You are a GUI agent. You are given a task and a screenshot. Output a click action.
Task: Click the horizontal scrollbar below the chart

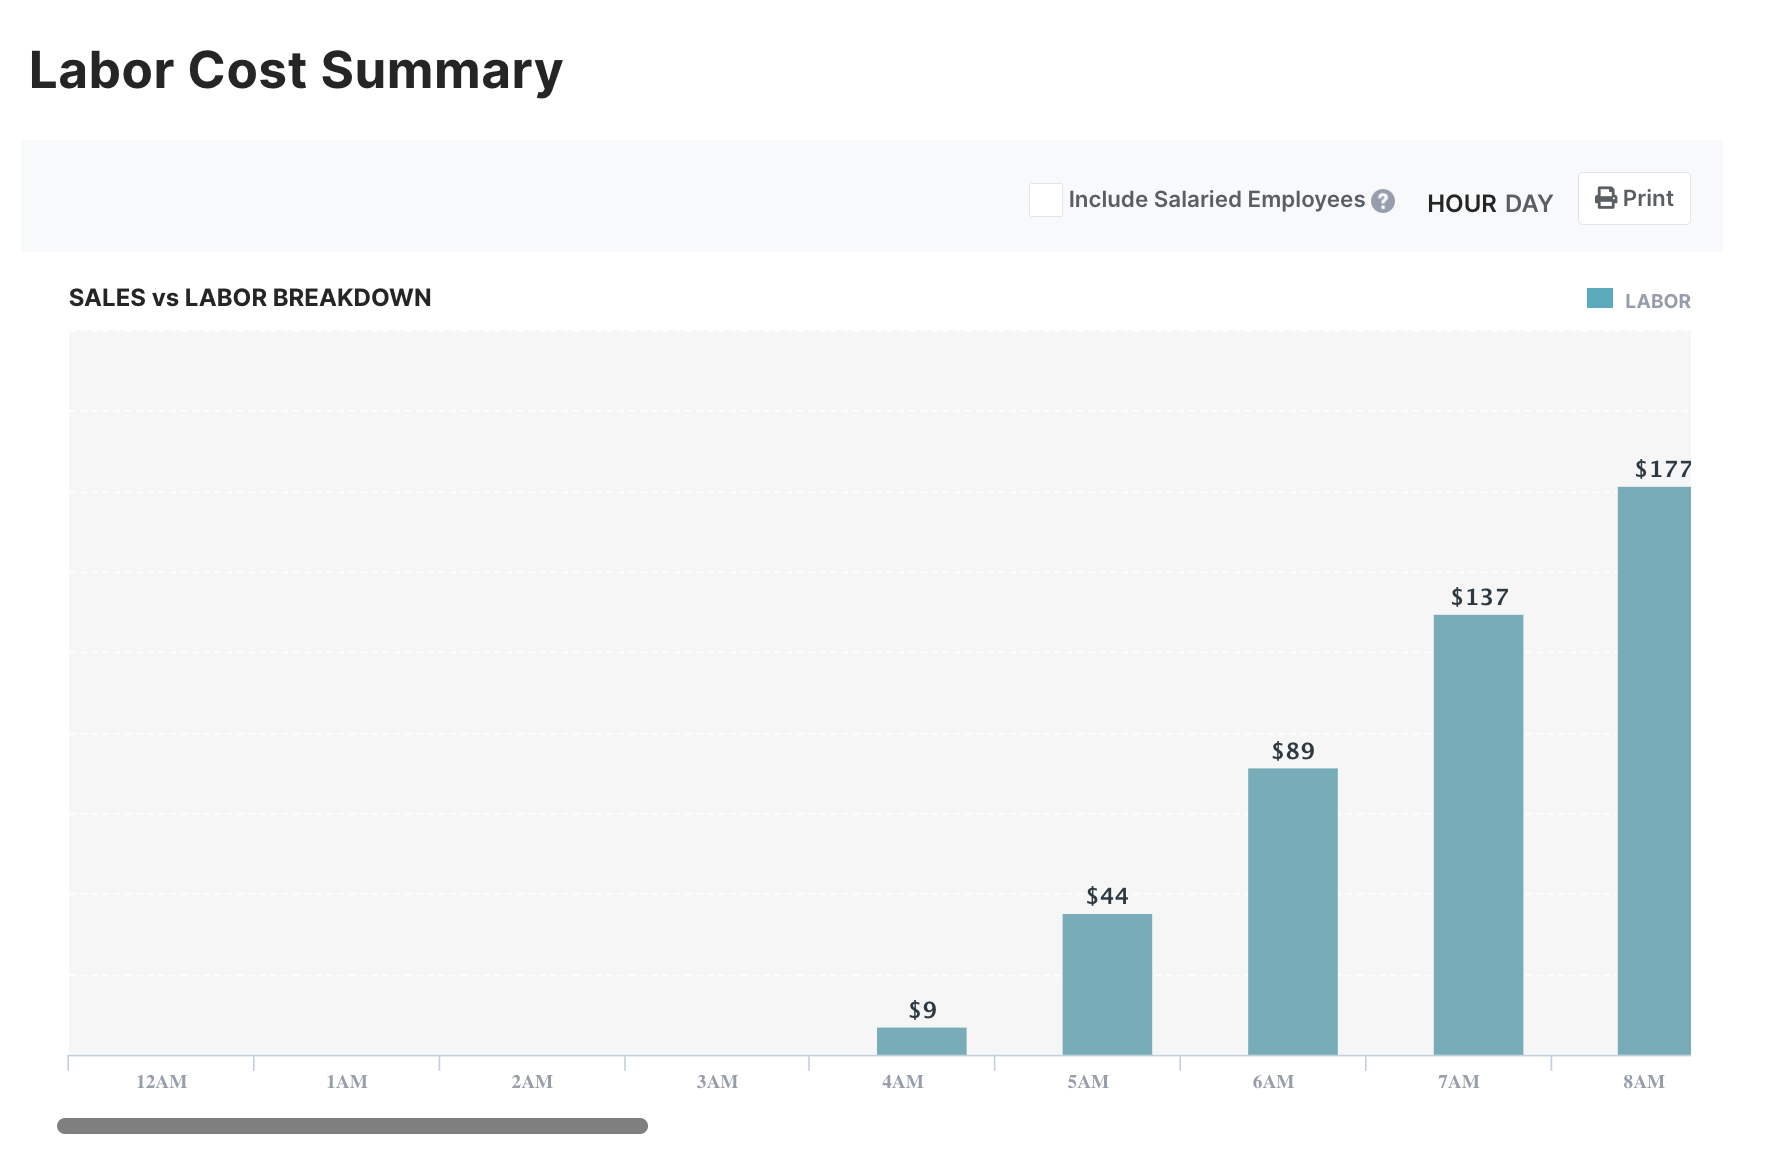353,1126
